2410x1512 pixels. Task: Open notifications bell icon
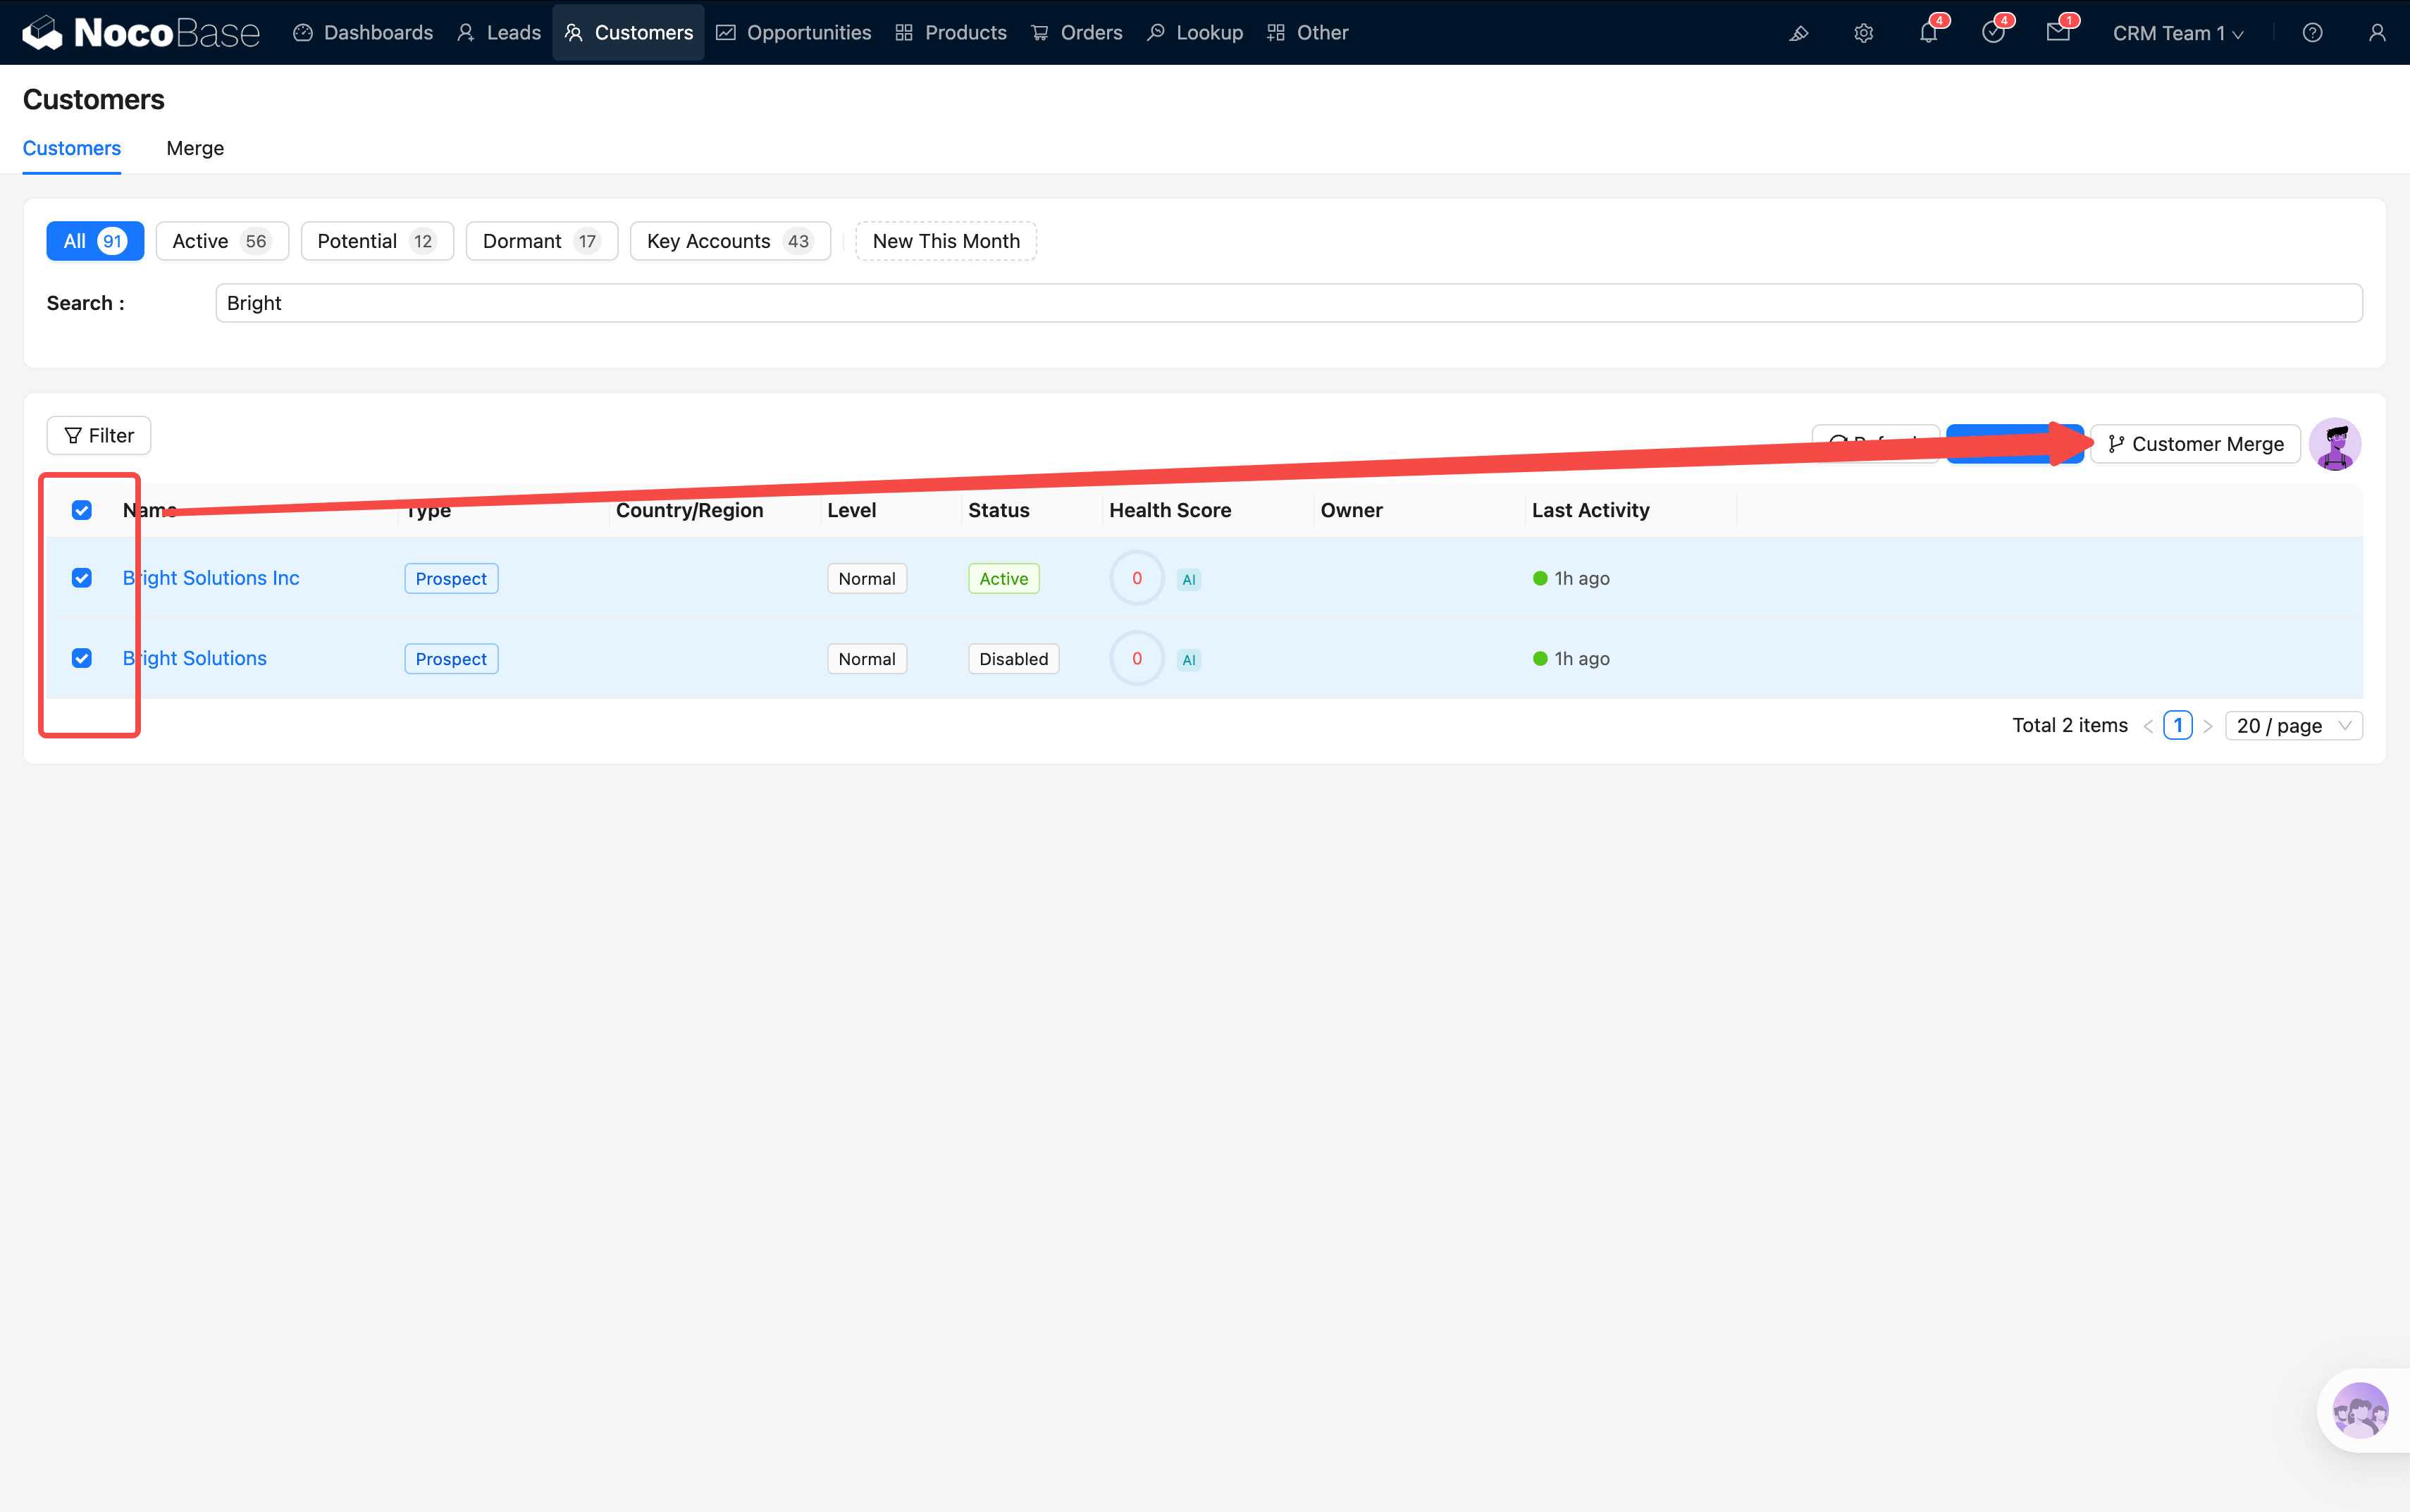pyautogui.click(x=1928, y=33)
